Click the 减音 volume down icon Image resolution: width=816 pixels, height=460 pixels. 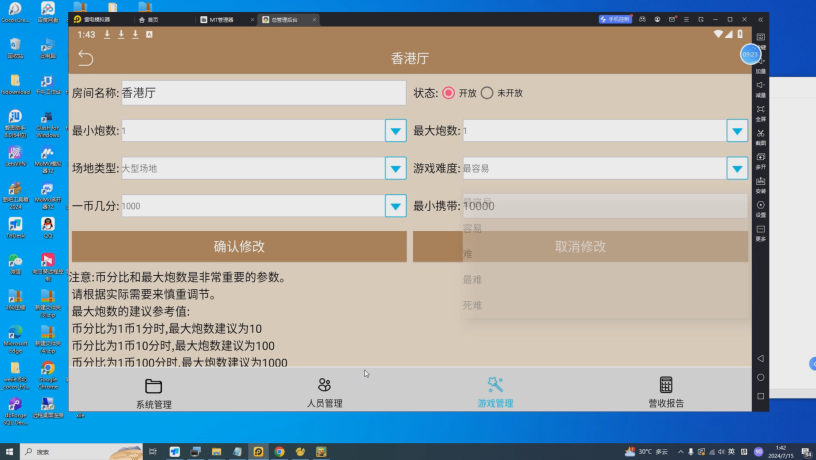(x=761, y=87)
